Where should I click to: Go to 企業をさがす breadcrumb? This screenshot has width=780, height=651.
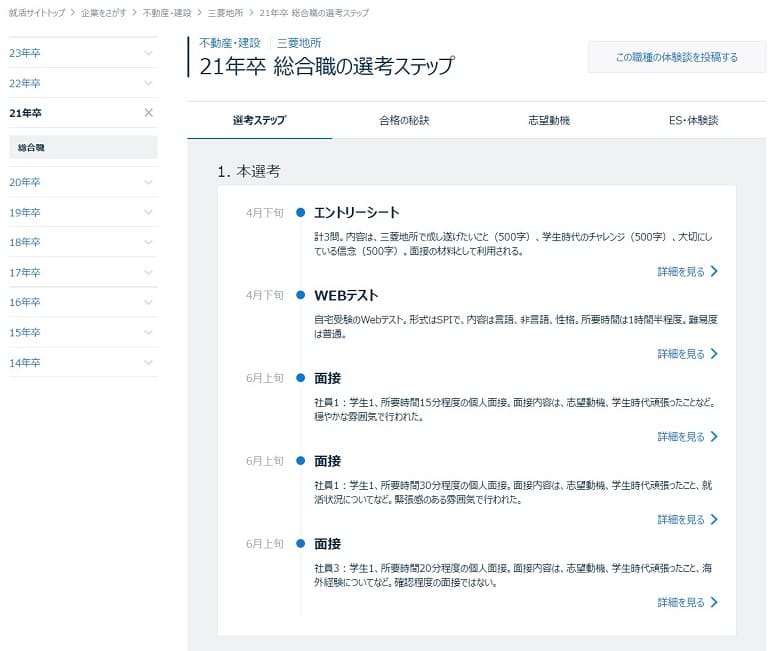tap(103, 13)
